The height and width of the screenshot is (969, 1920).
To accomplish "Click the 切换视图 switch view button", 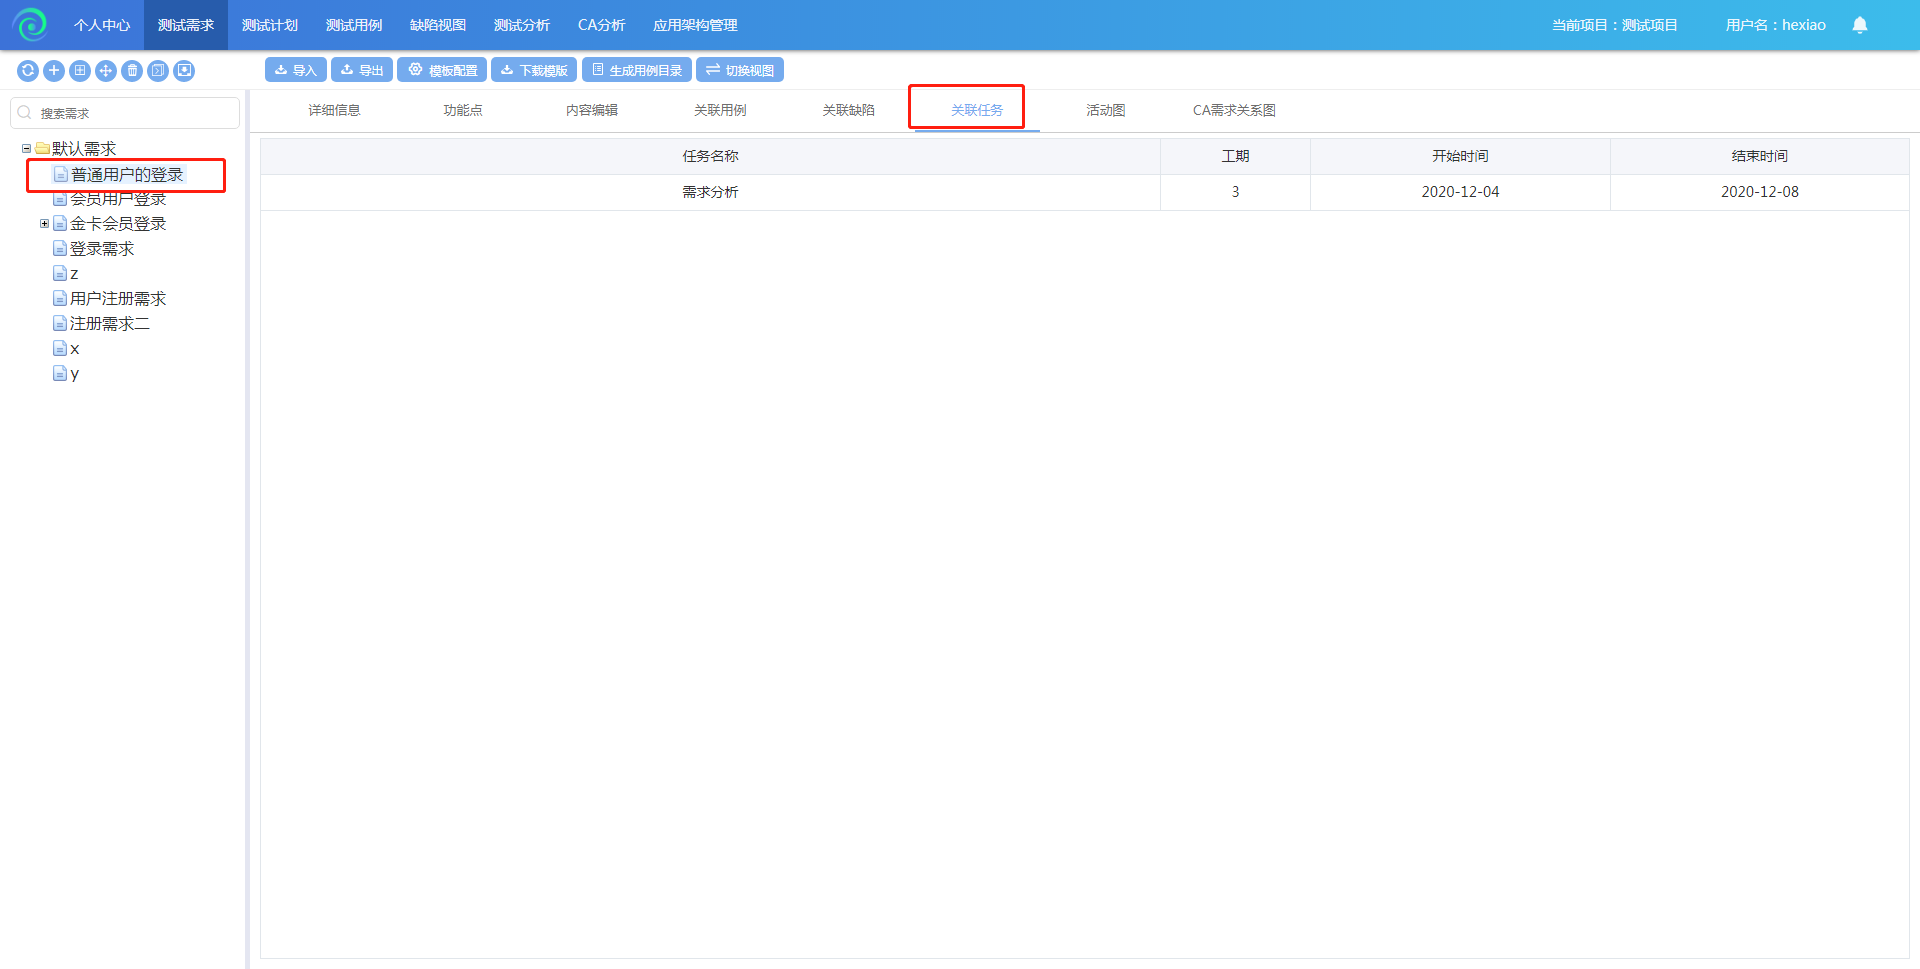I will (x=739, y=70).
